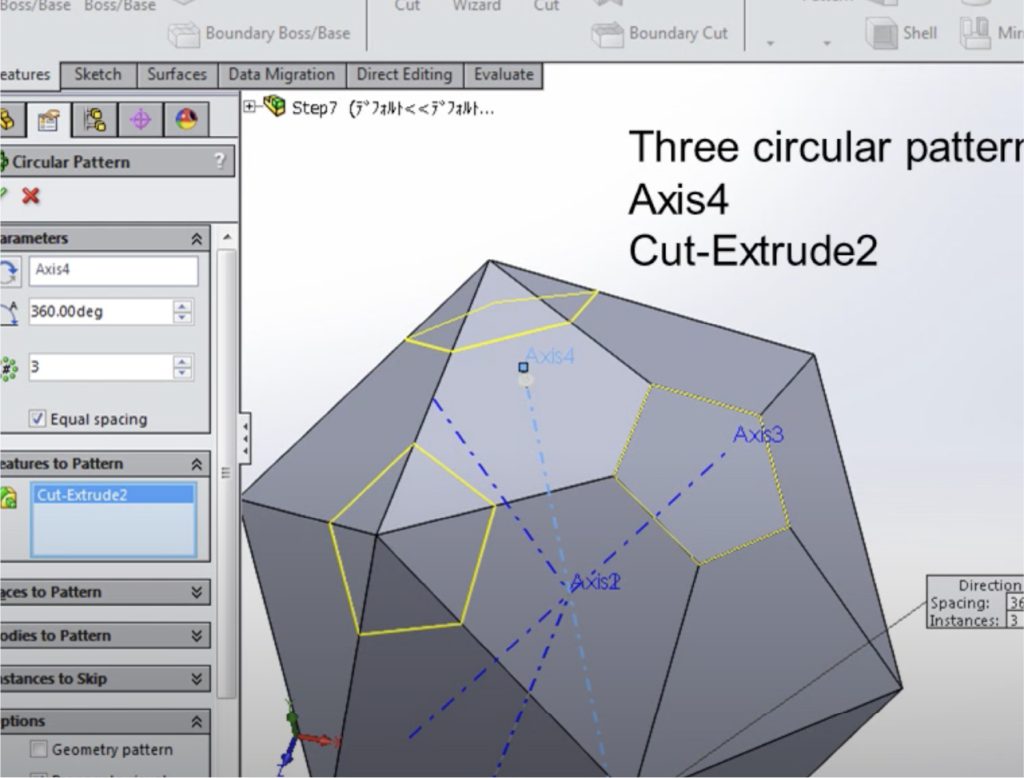Click the Step7 part icon in tree
The width and height of the screenshot is (1024, 778).
[274, 106]
